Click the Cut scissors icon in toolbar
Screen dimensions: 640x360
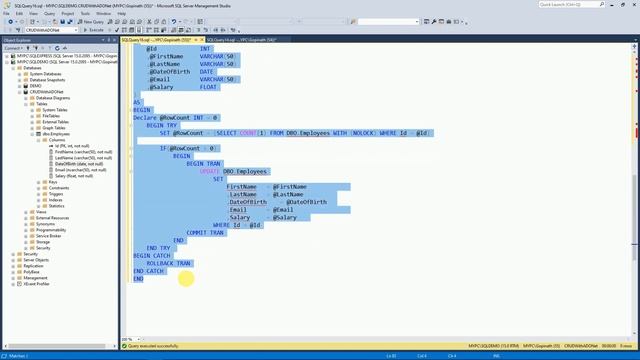(149, 22)
